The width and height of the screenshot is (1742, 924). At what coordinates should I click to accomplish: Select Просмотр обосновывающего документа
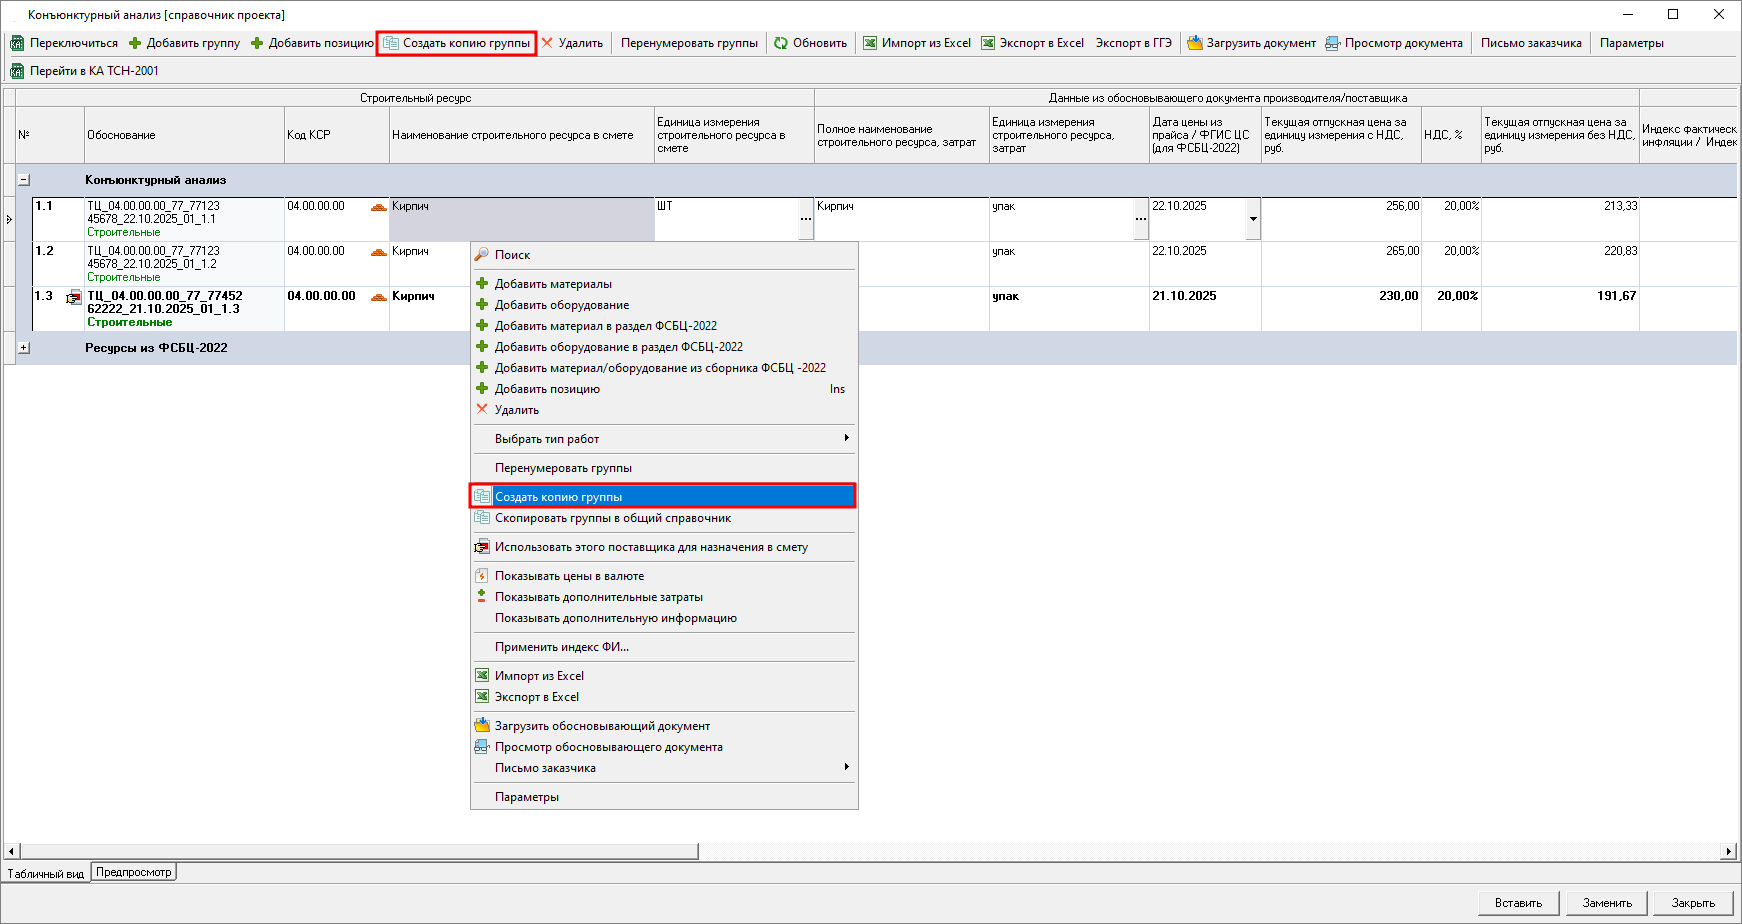coord(664,747)
